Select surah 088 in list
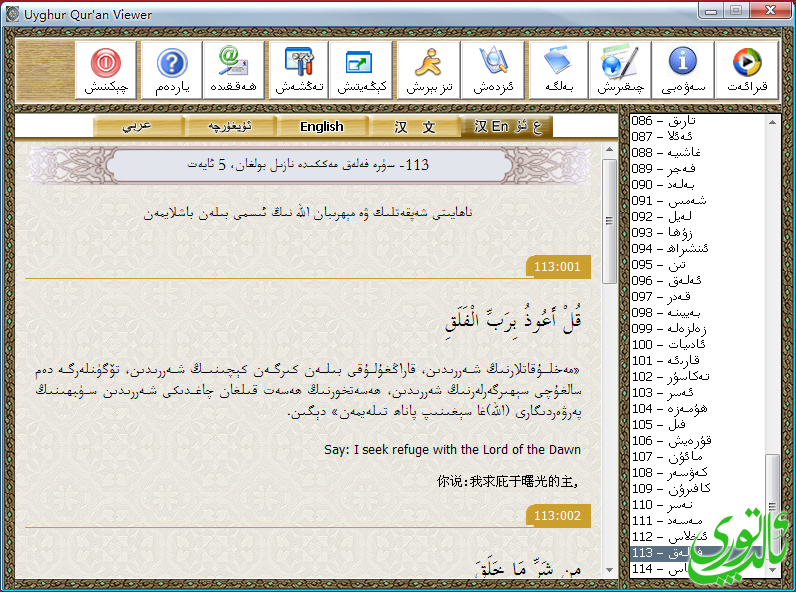This screenshot has width=796, height=592. 697,152
